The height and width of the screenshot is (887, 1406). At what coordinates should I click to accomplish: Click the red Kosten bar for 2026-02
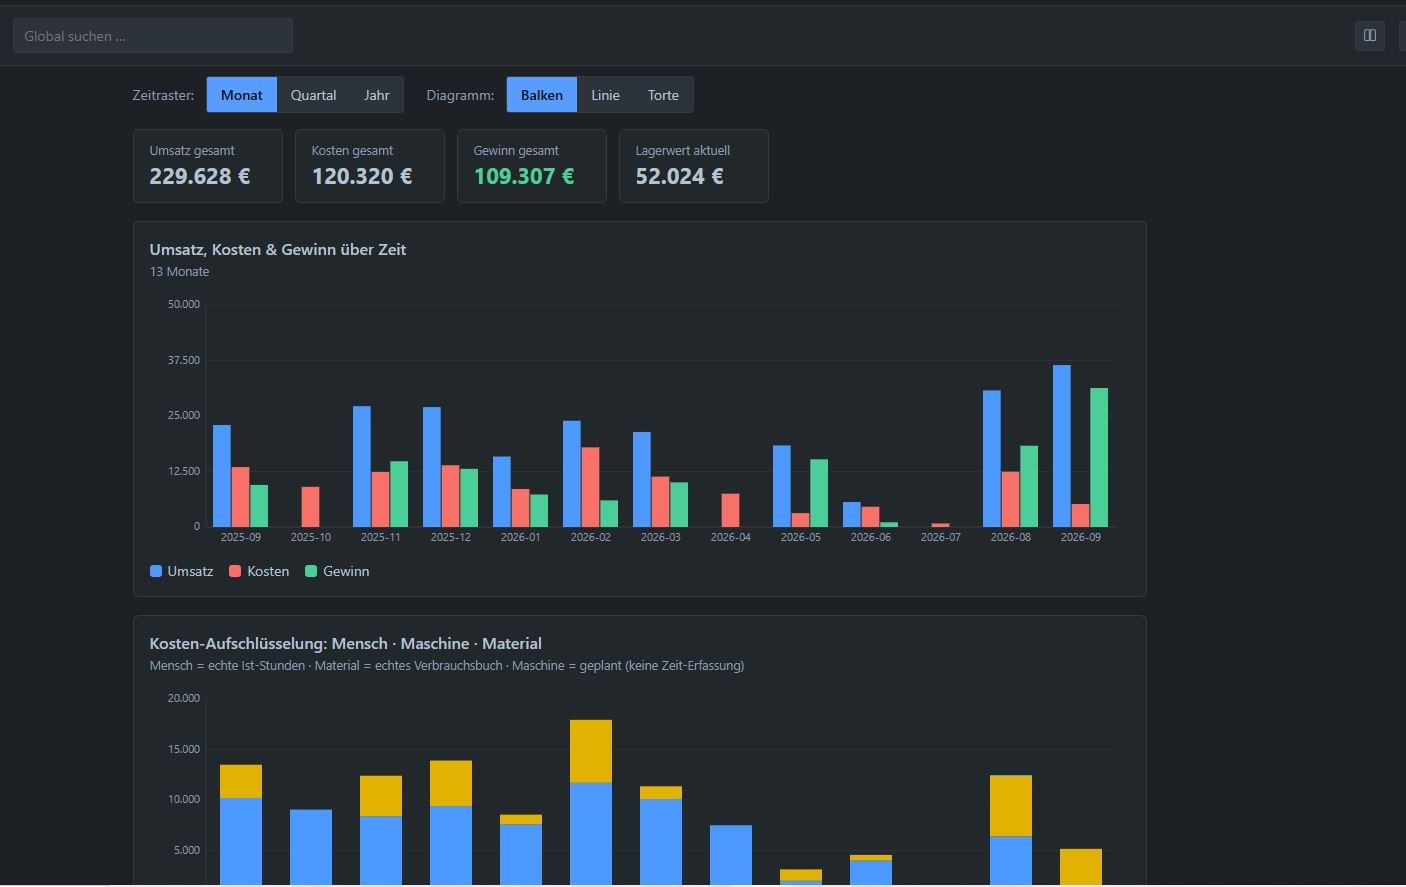tap(591, 487)
